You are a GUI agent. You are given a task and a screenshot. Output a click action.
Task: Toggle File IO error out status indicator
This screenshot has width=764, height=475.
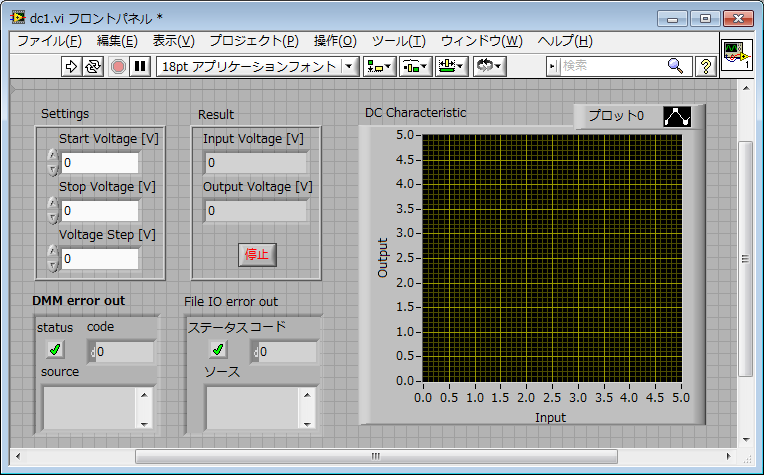(x=218, y=349)
